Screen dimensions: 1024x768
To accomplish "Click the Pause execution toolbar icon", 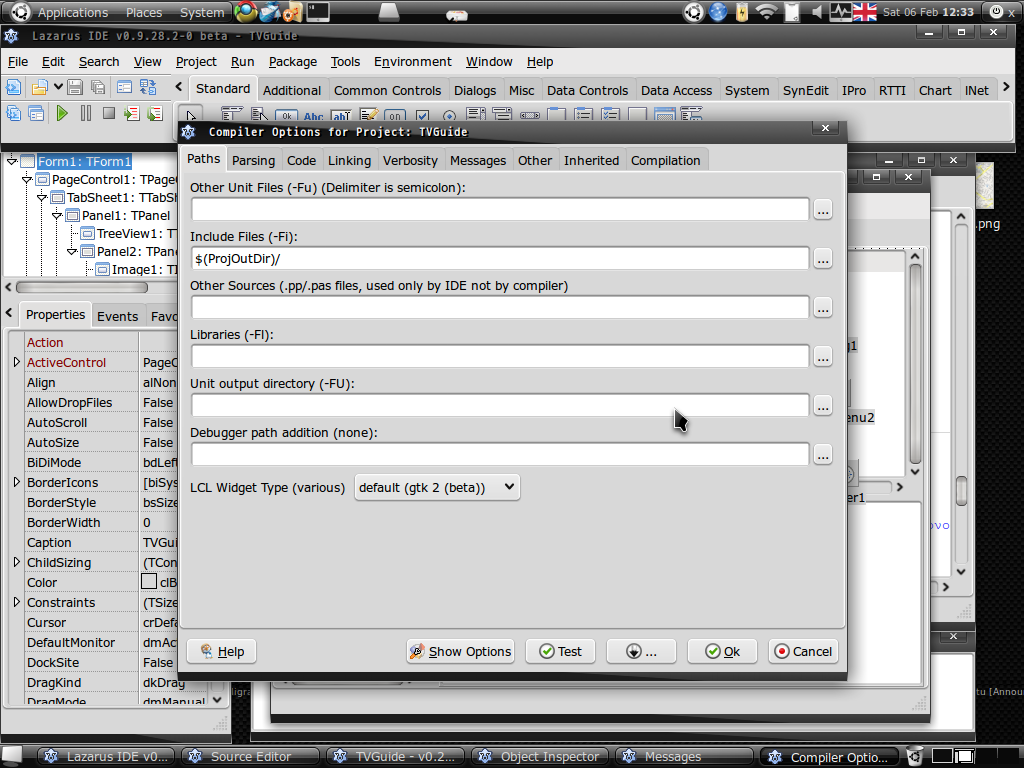I will (85, 114).
